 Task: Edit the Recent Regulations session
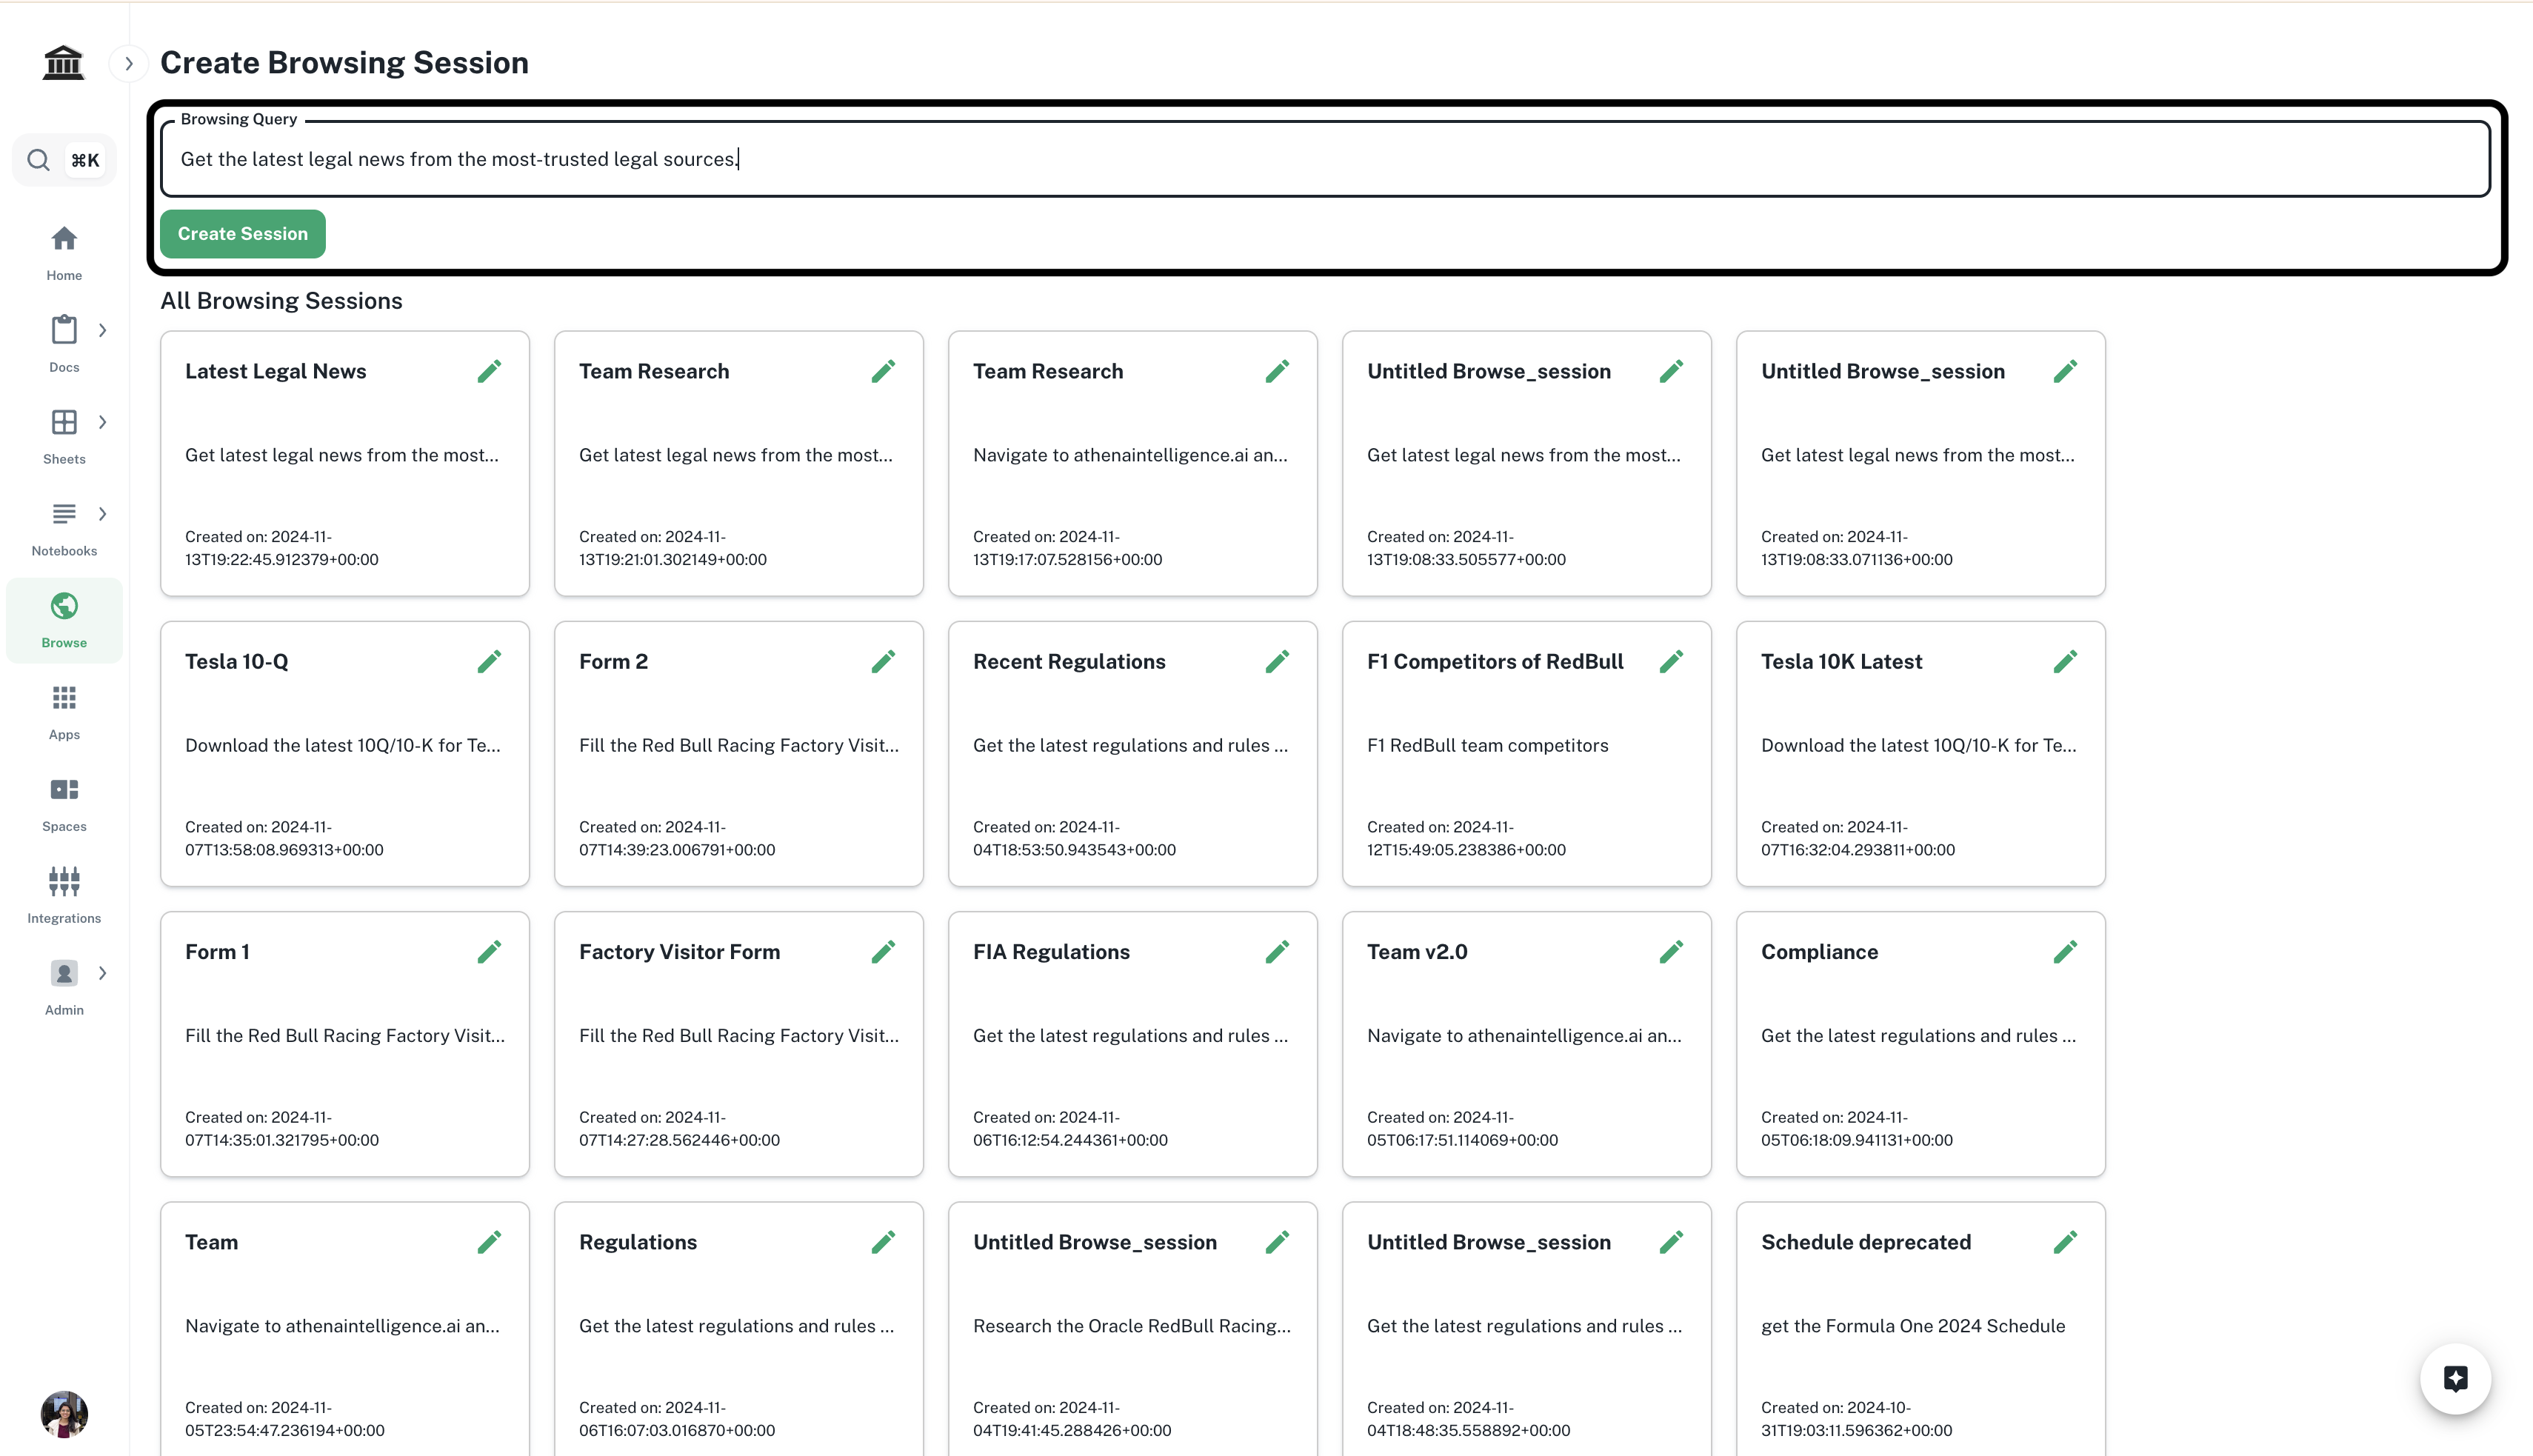coord(1277,661)
